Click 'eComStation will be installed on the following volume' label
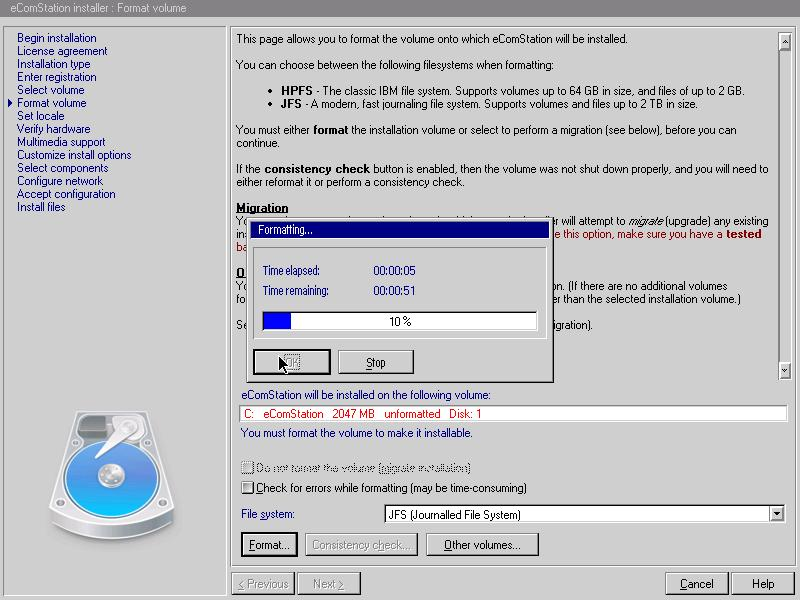Image resolution: width=800 pixels, height=600 pixels. click(x=366, y=395)
